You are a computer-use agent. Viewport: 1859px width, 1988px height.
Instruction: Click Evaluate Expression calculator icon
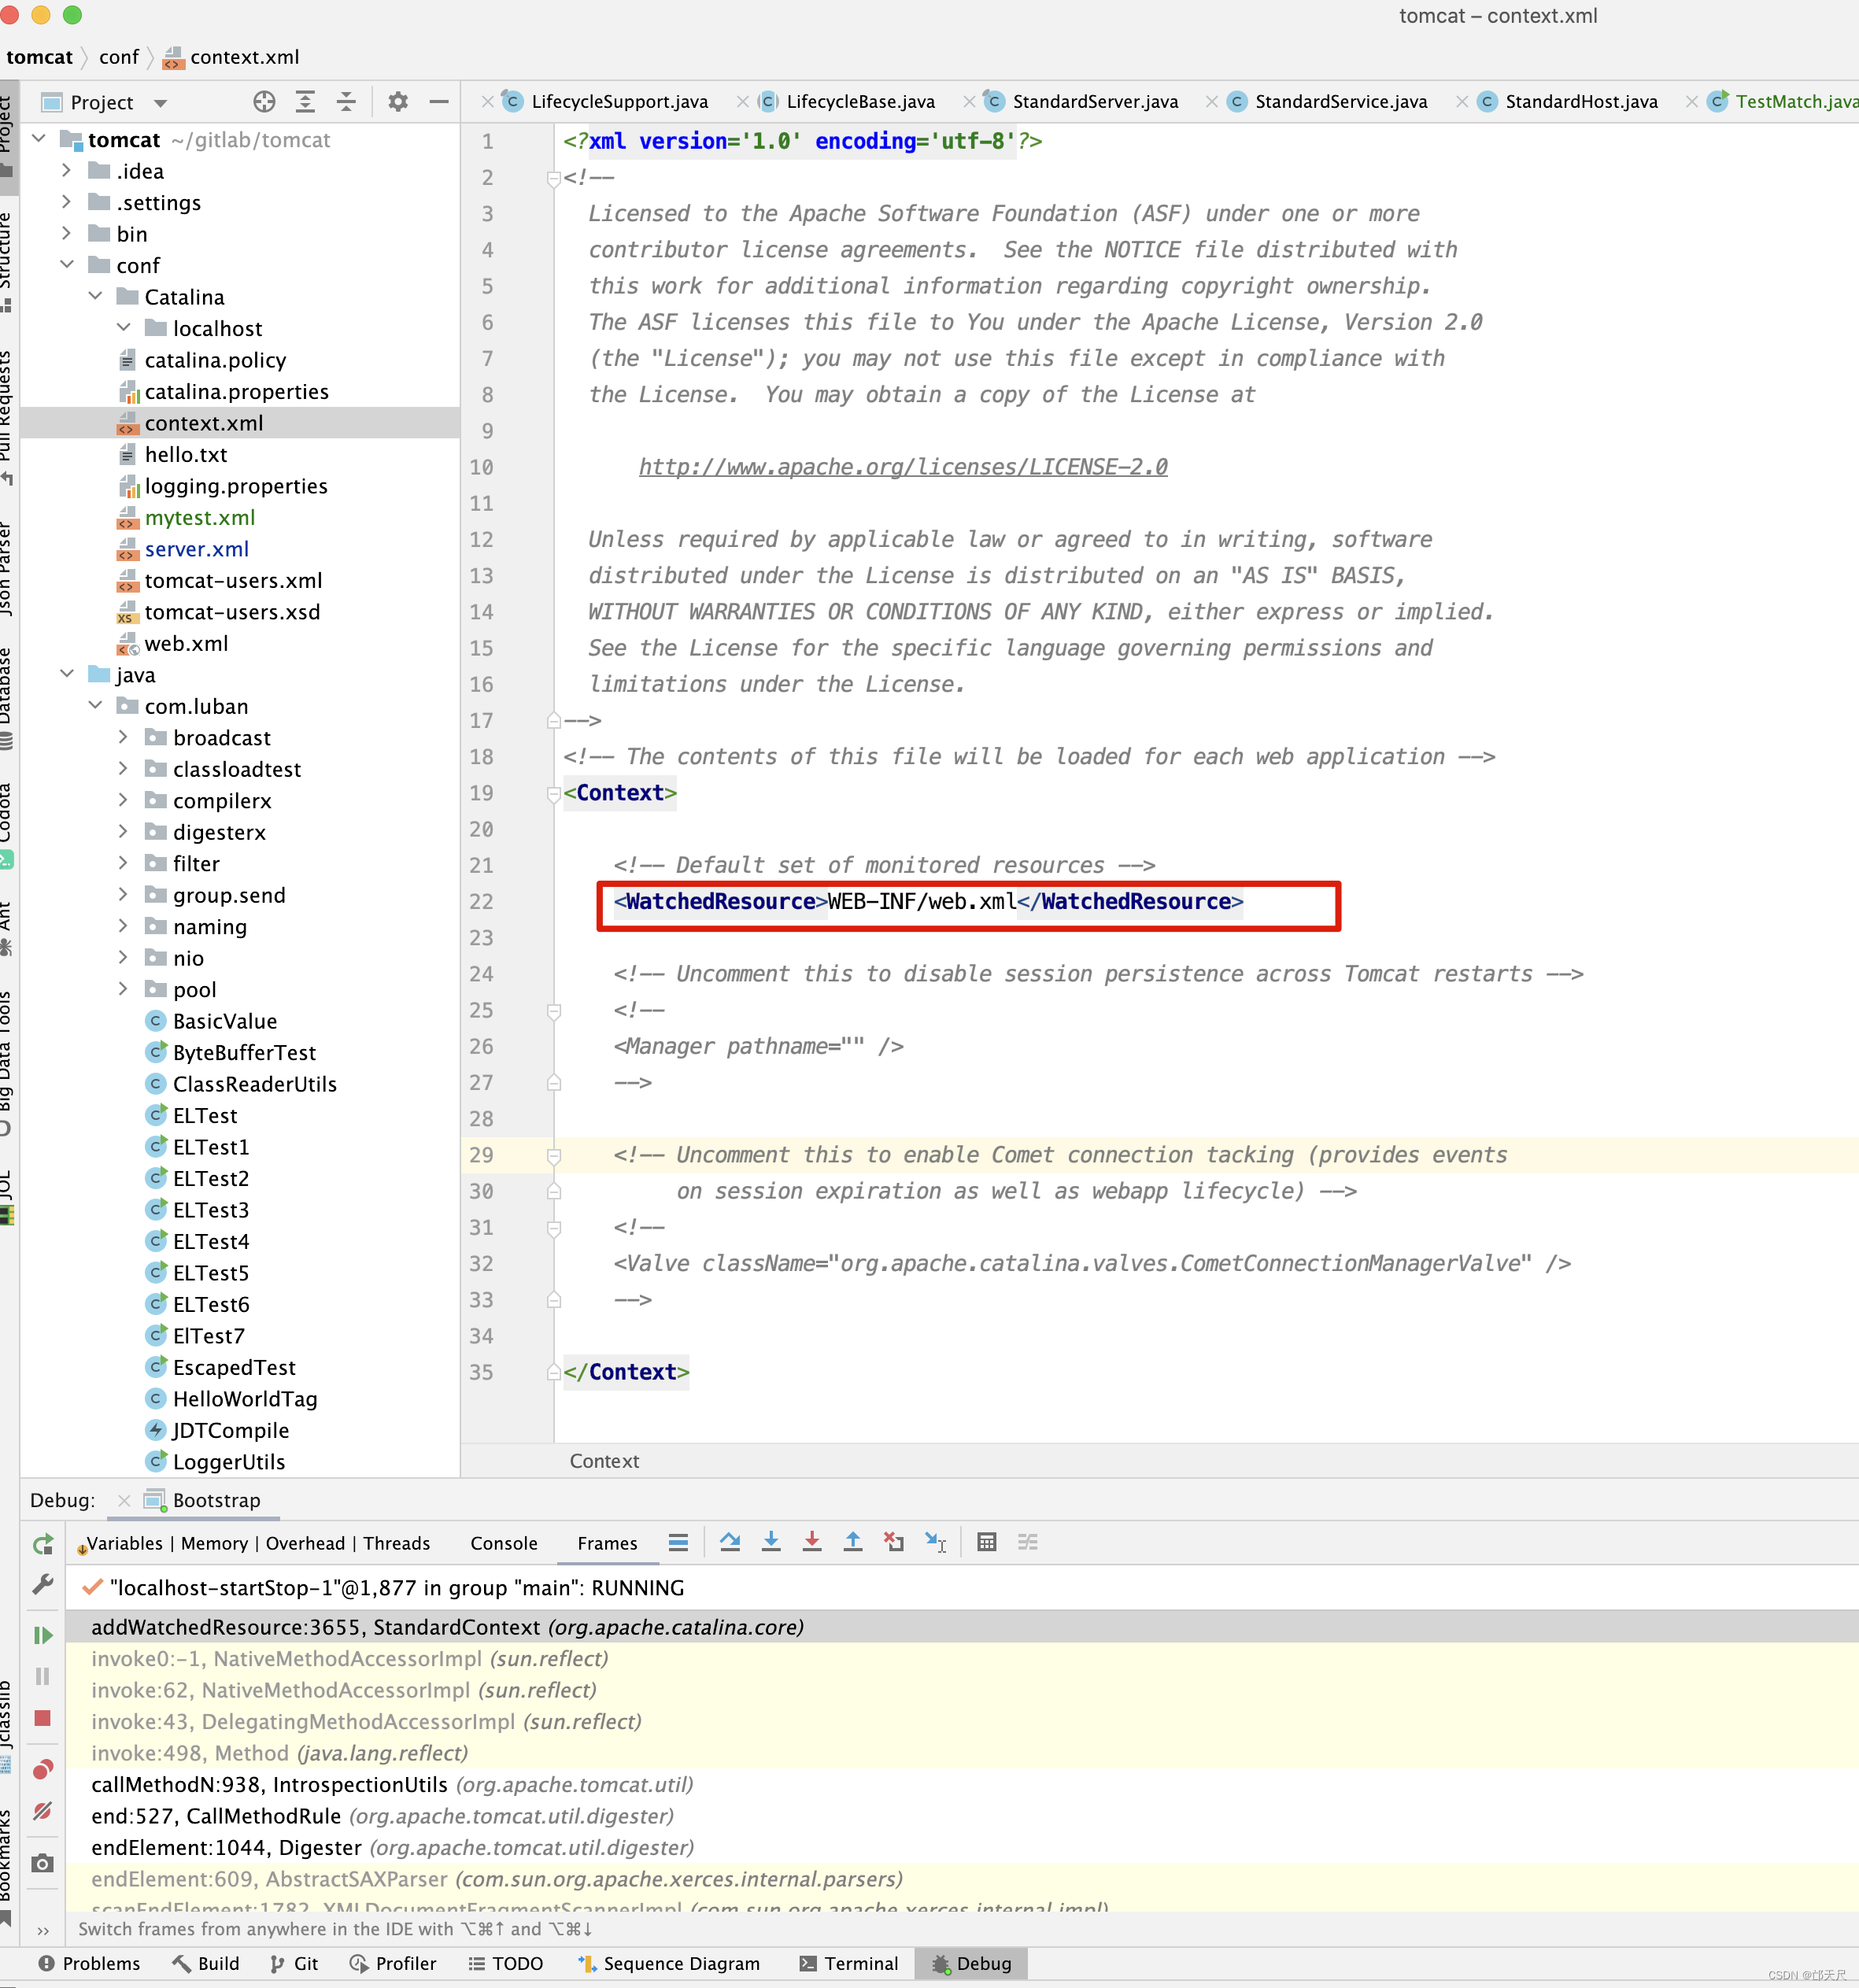[987, 1542]
